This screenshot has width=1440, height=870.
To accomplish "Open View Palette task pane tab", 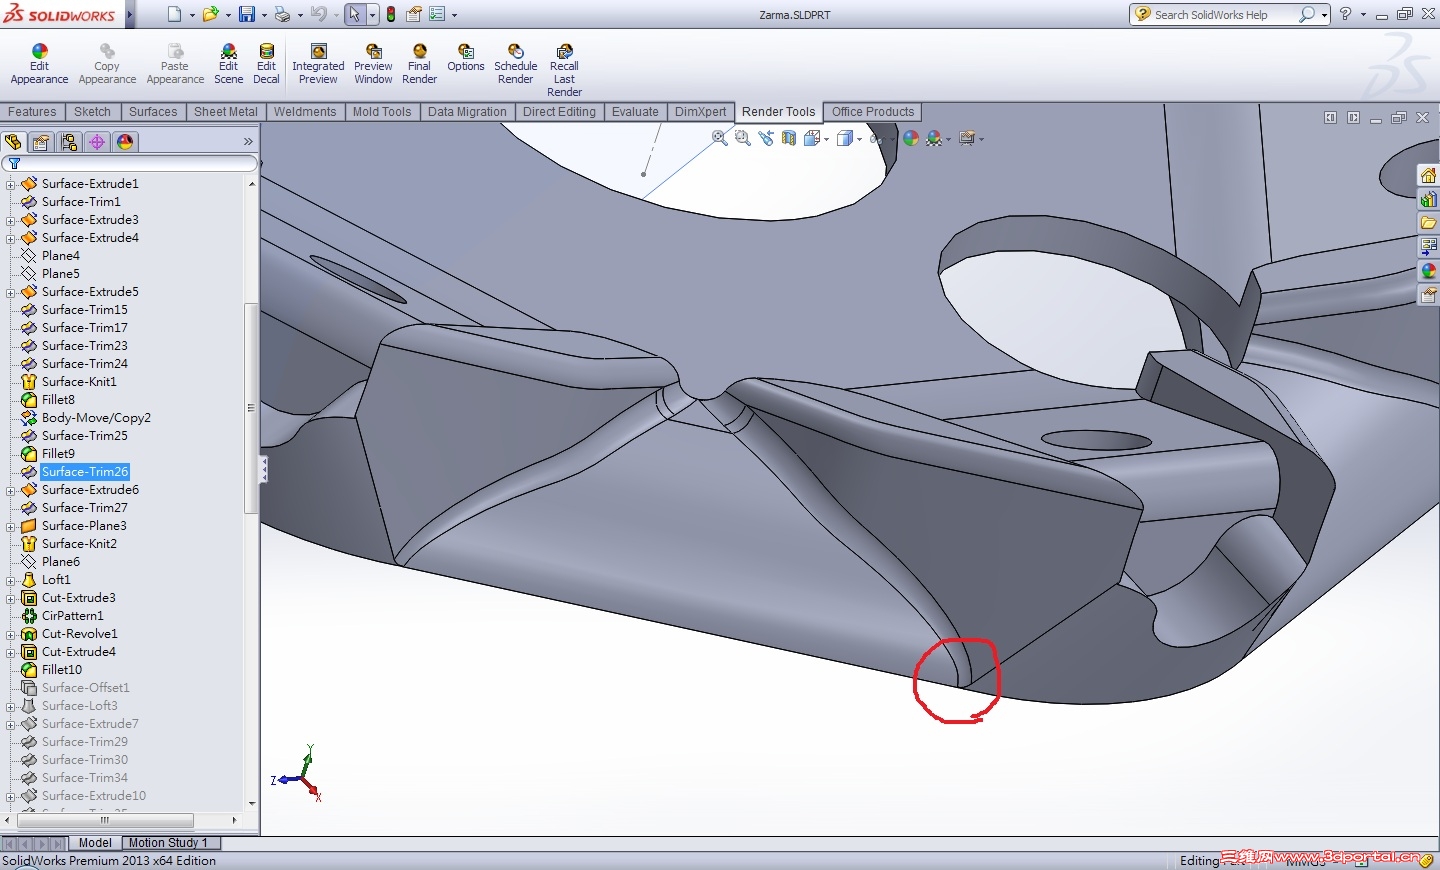I will (1429, 246).
